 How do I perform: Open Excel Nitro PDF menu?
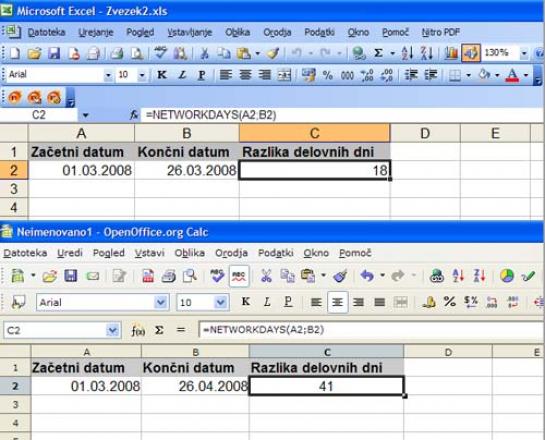tap(441, 32)
